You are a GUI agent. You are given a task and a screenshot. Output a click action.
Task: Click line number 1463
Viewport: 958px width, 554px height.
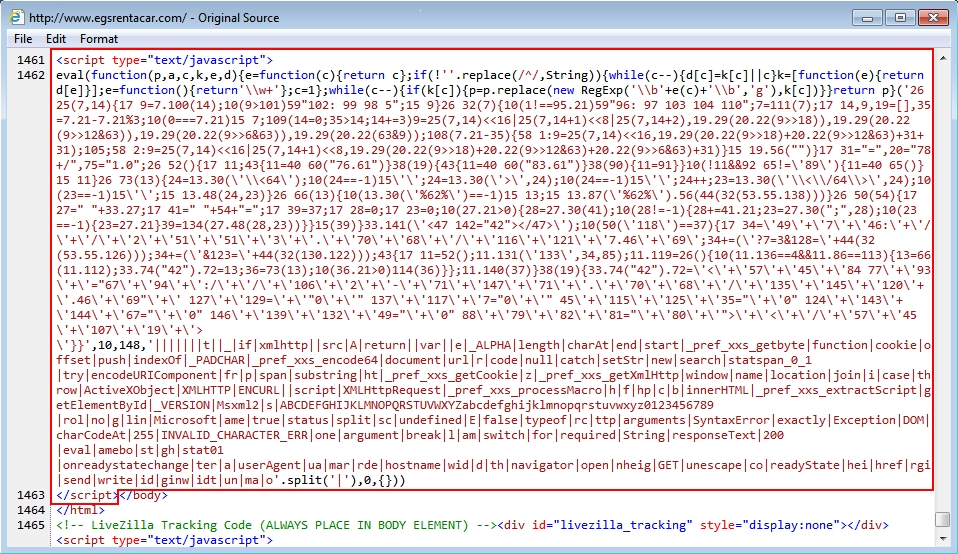[31, 495]
